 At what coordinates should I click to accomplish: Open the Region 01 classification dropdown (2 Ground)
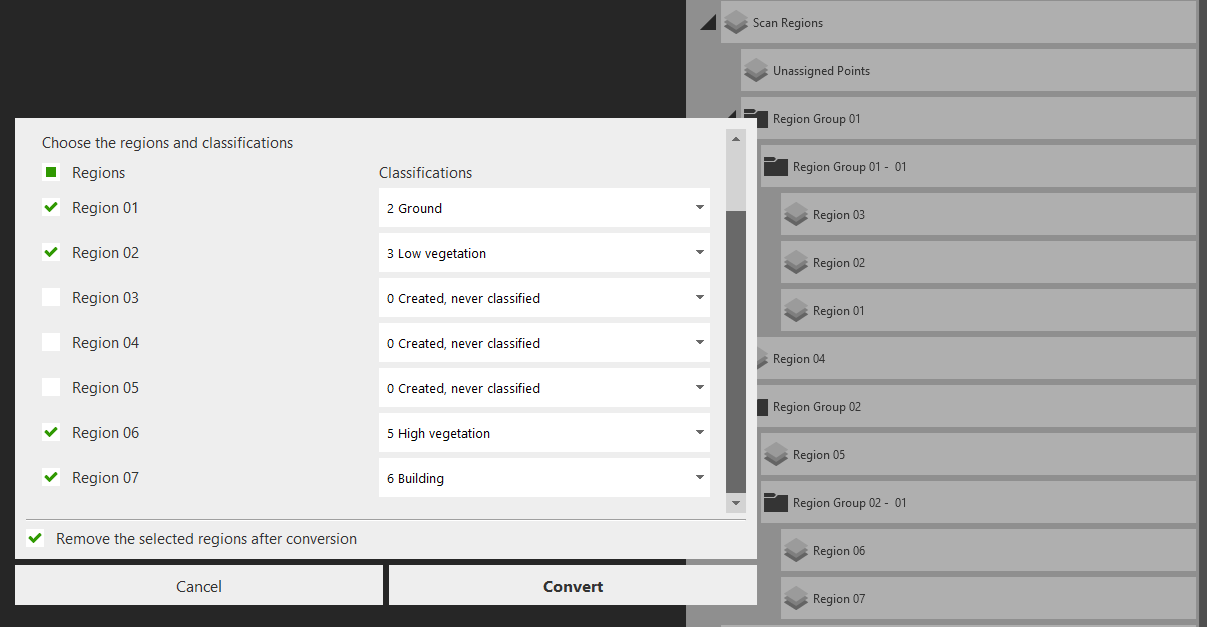[544, 208]
